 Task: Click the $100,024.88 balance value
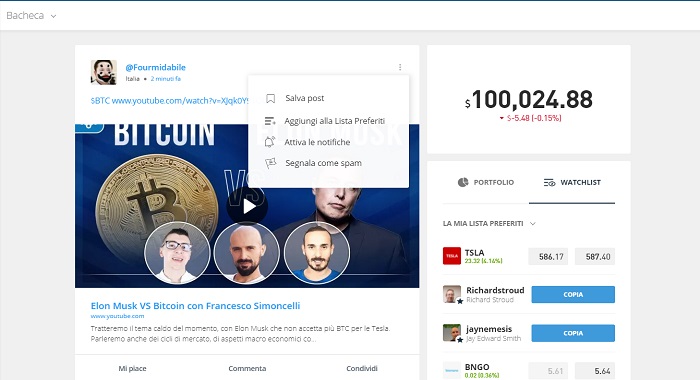tap(529, 99)
